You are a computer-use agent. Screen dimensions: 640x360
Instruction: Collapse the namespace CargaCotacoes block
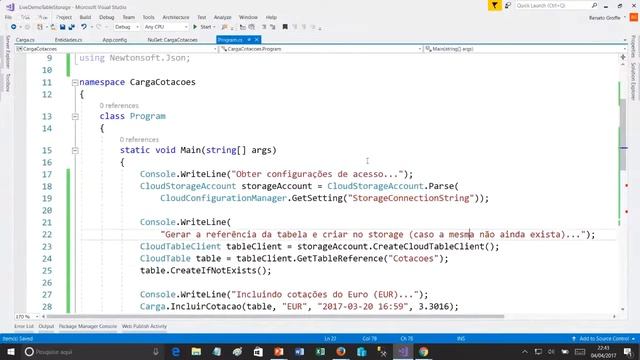[x=75, y=82]
